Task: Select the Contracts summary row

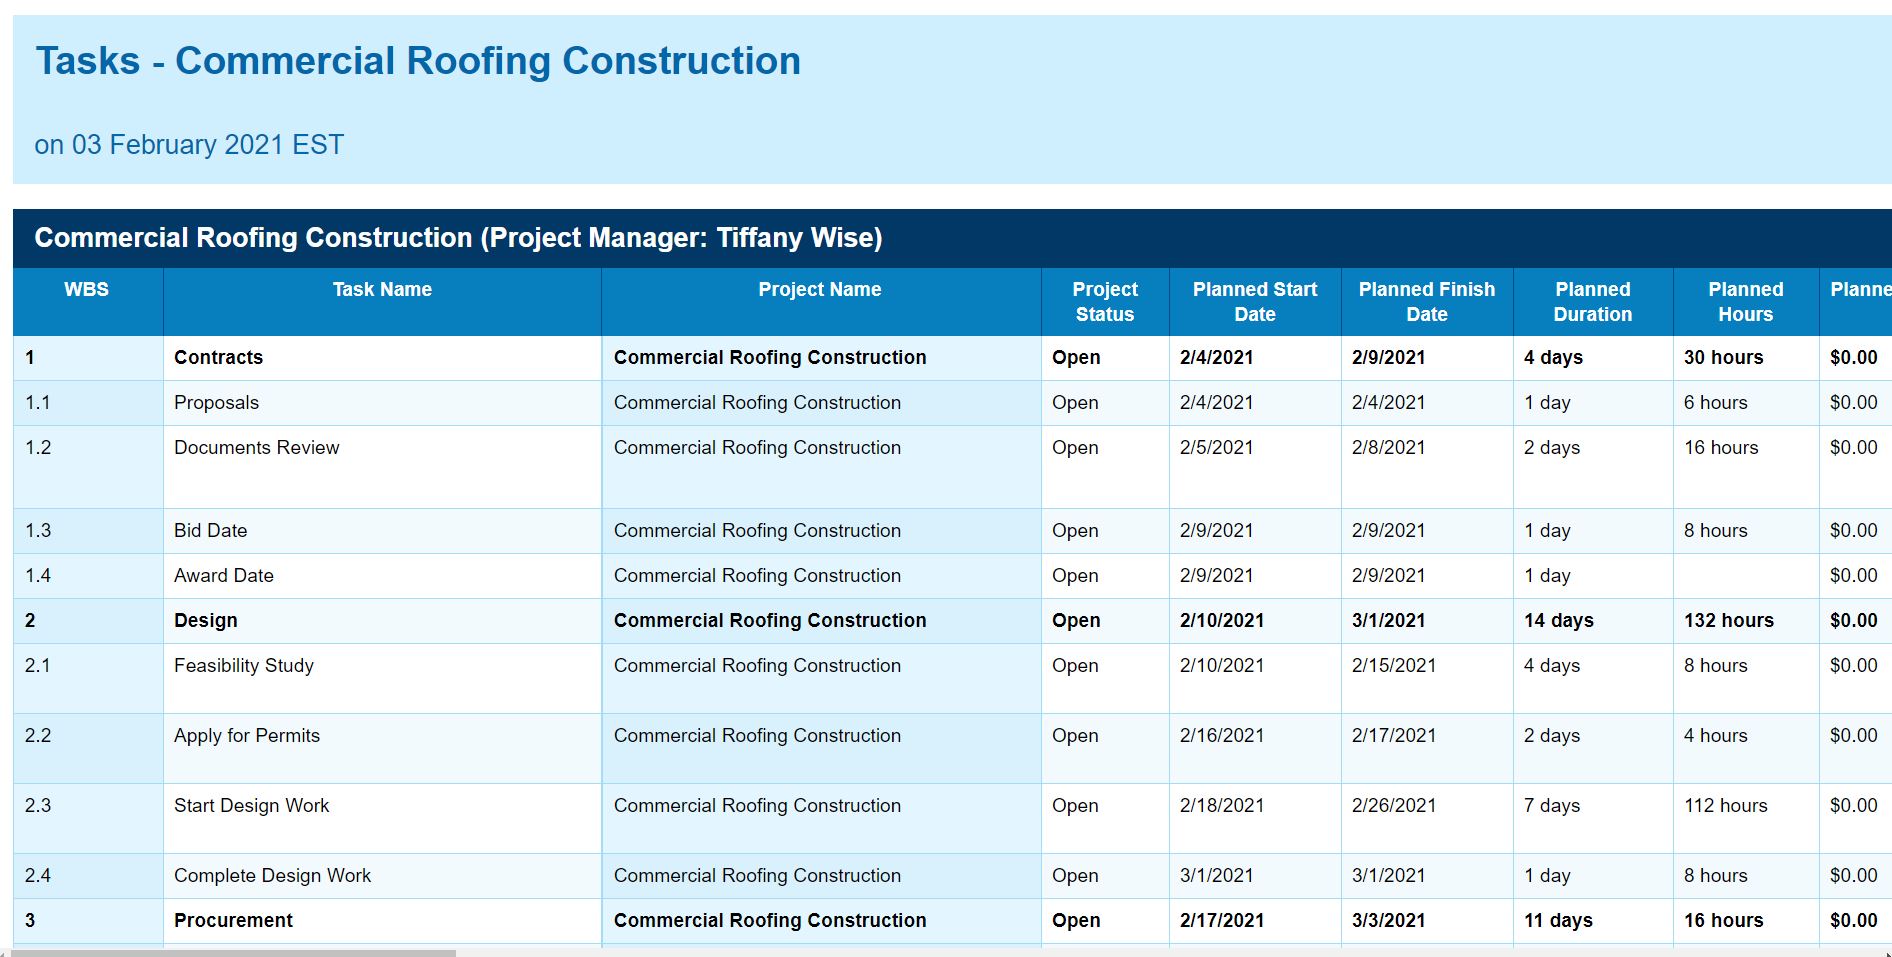Action: pos(218,357)
